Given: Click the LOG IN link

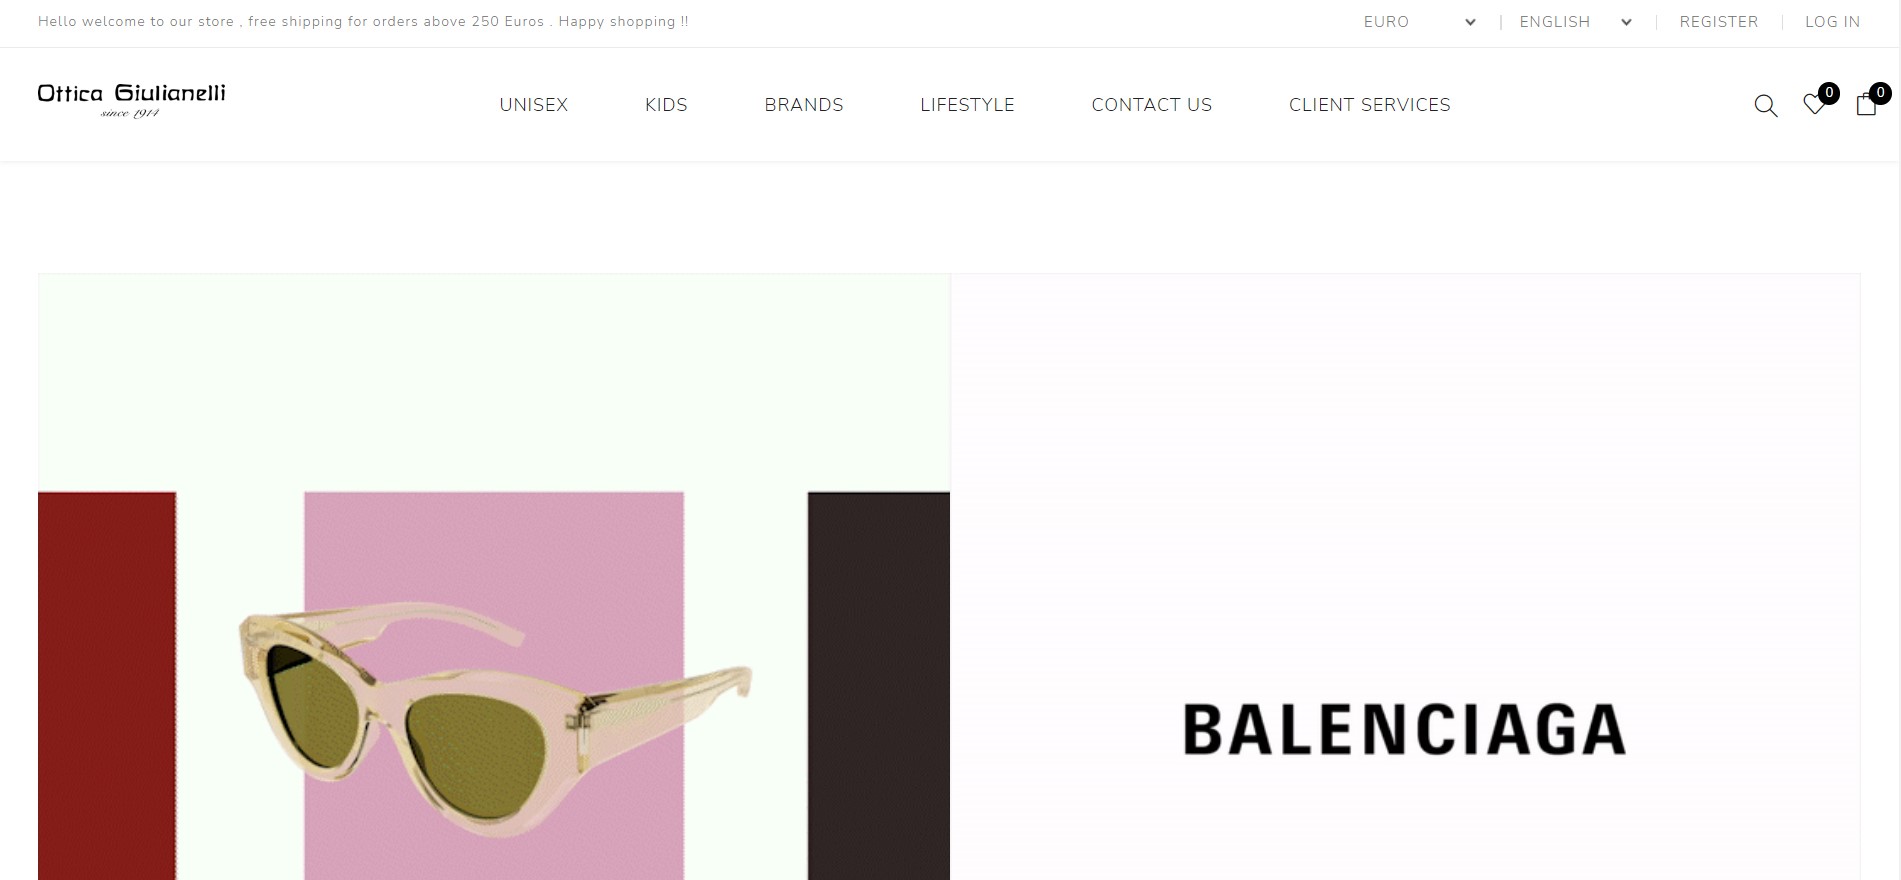Looking at the screenshot, I should (x=1832, y=22).
